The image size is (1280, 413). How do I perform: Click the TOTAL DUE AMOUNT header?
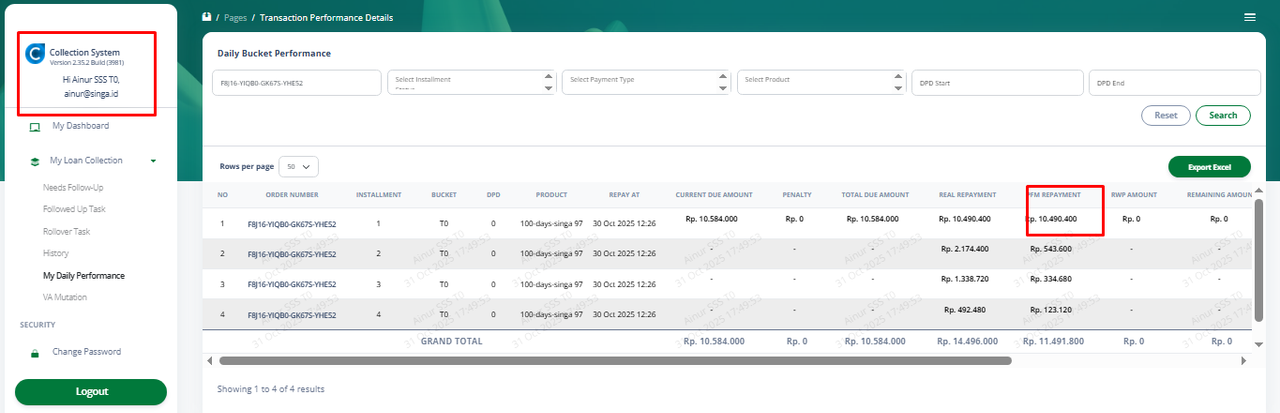875,195
